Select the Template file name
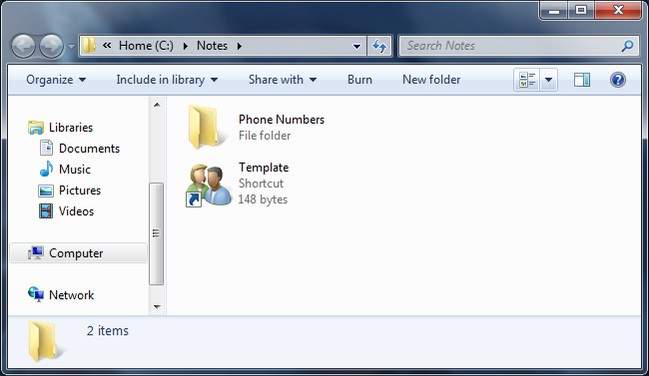 point(264,168)
